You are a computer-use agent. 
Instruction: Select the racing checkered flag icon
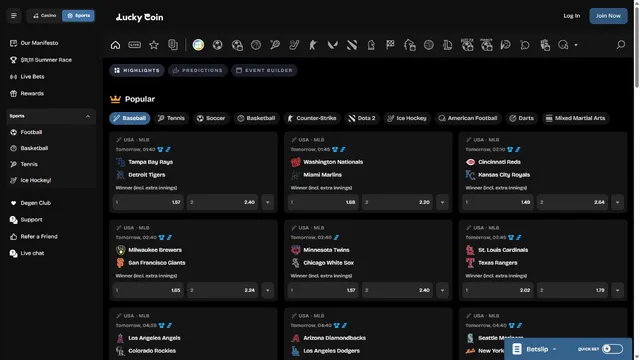point(390,45)
